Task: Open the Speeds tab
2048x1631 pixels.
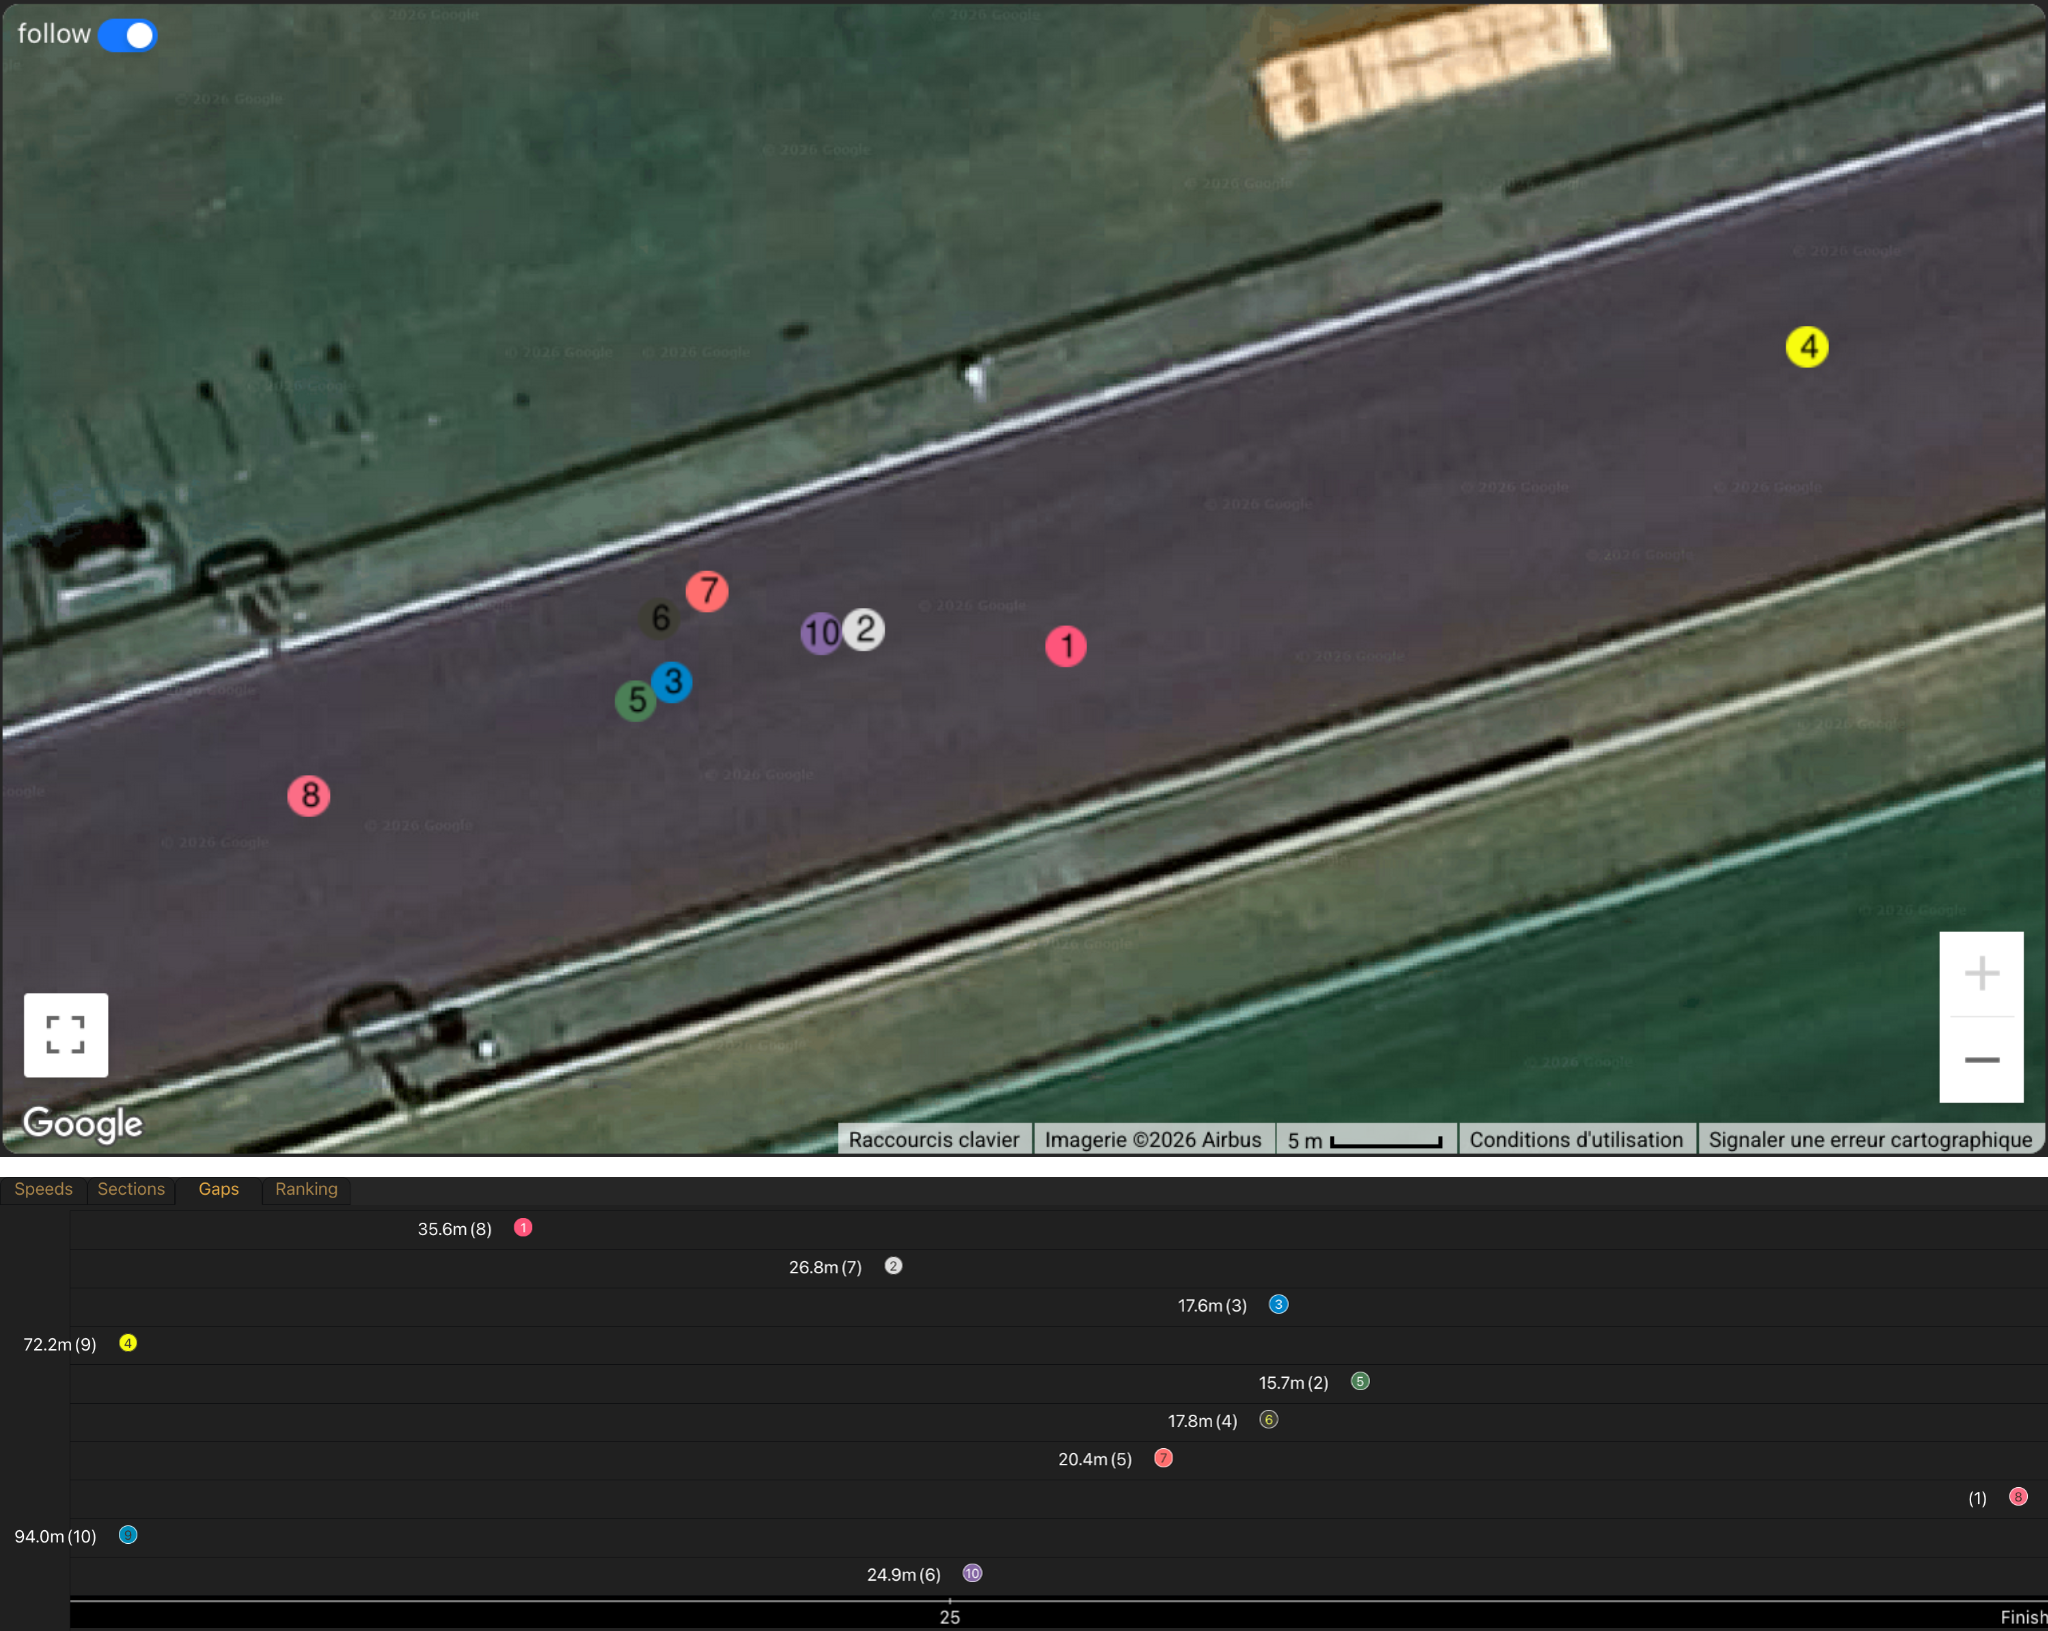Action: 43,1189
